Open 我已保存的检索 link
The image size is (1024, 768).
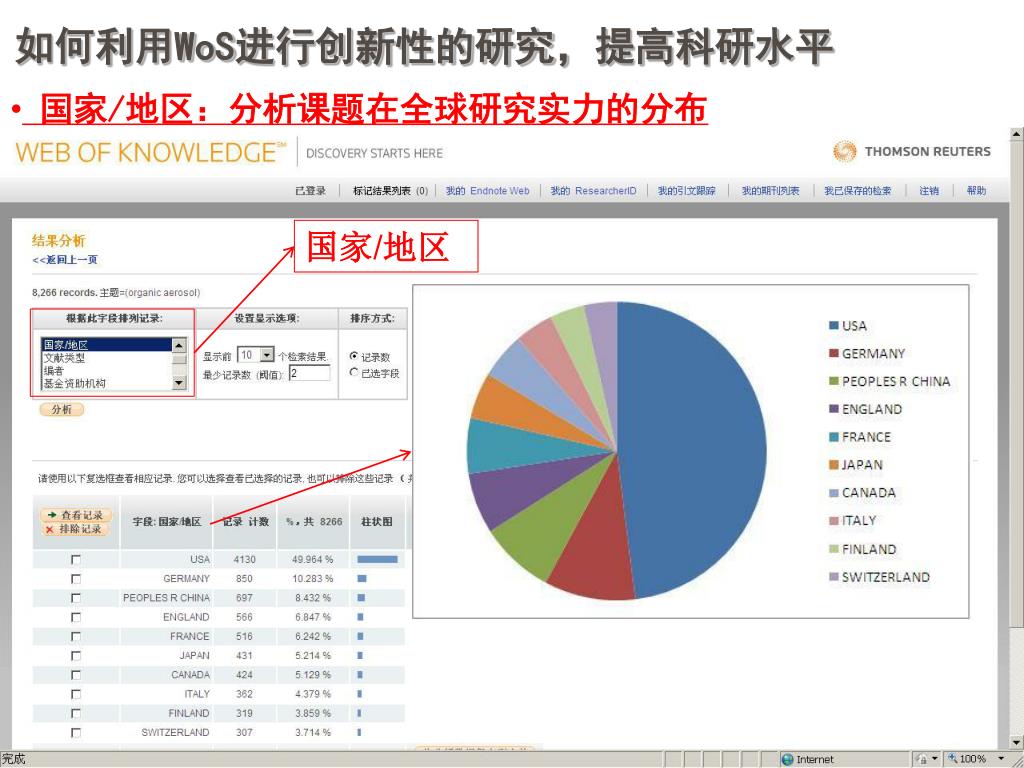857,191
